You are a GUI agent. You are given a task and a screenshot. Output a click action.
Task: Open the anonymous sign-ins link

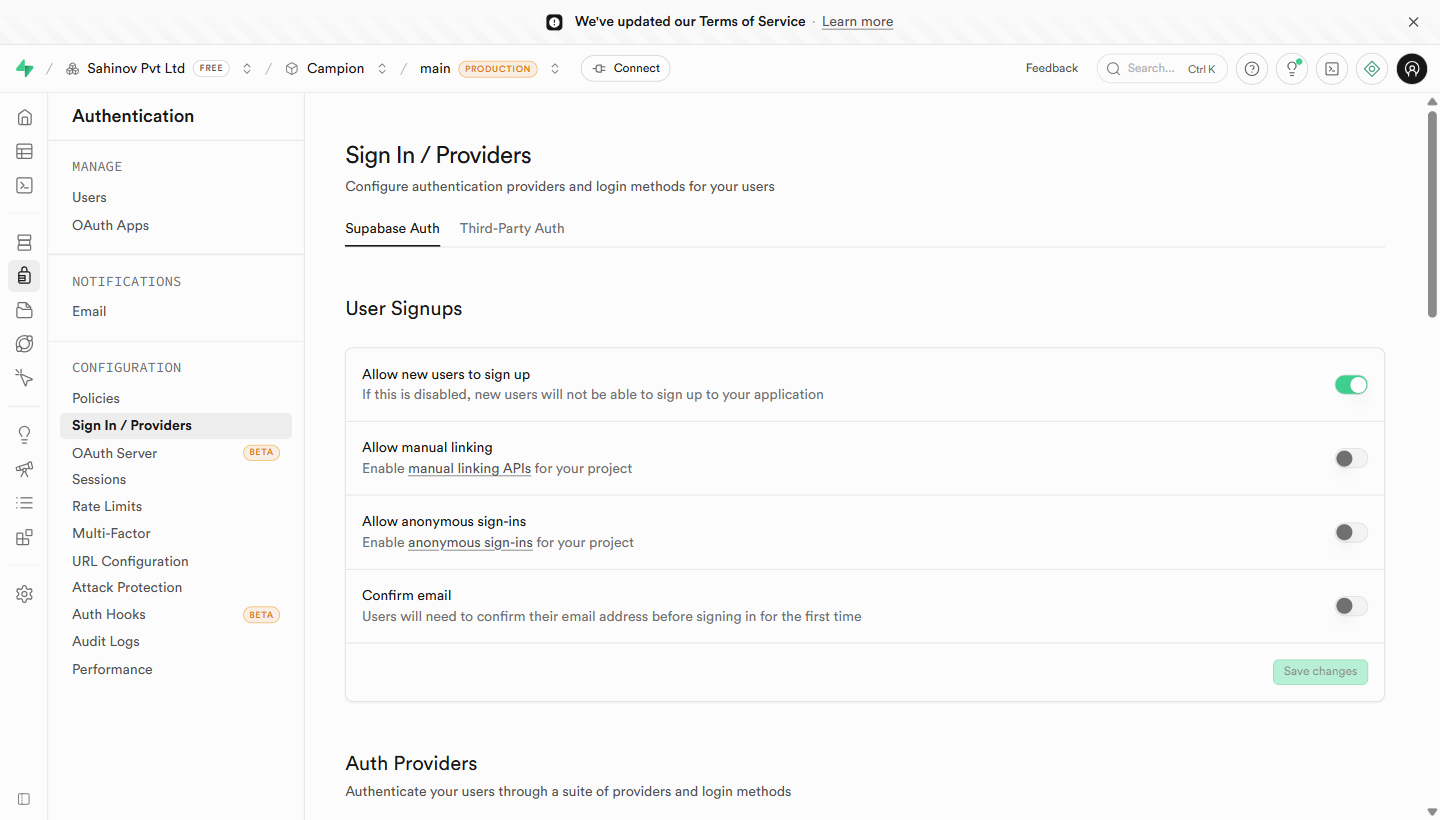[x=470, y=543]
